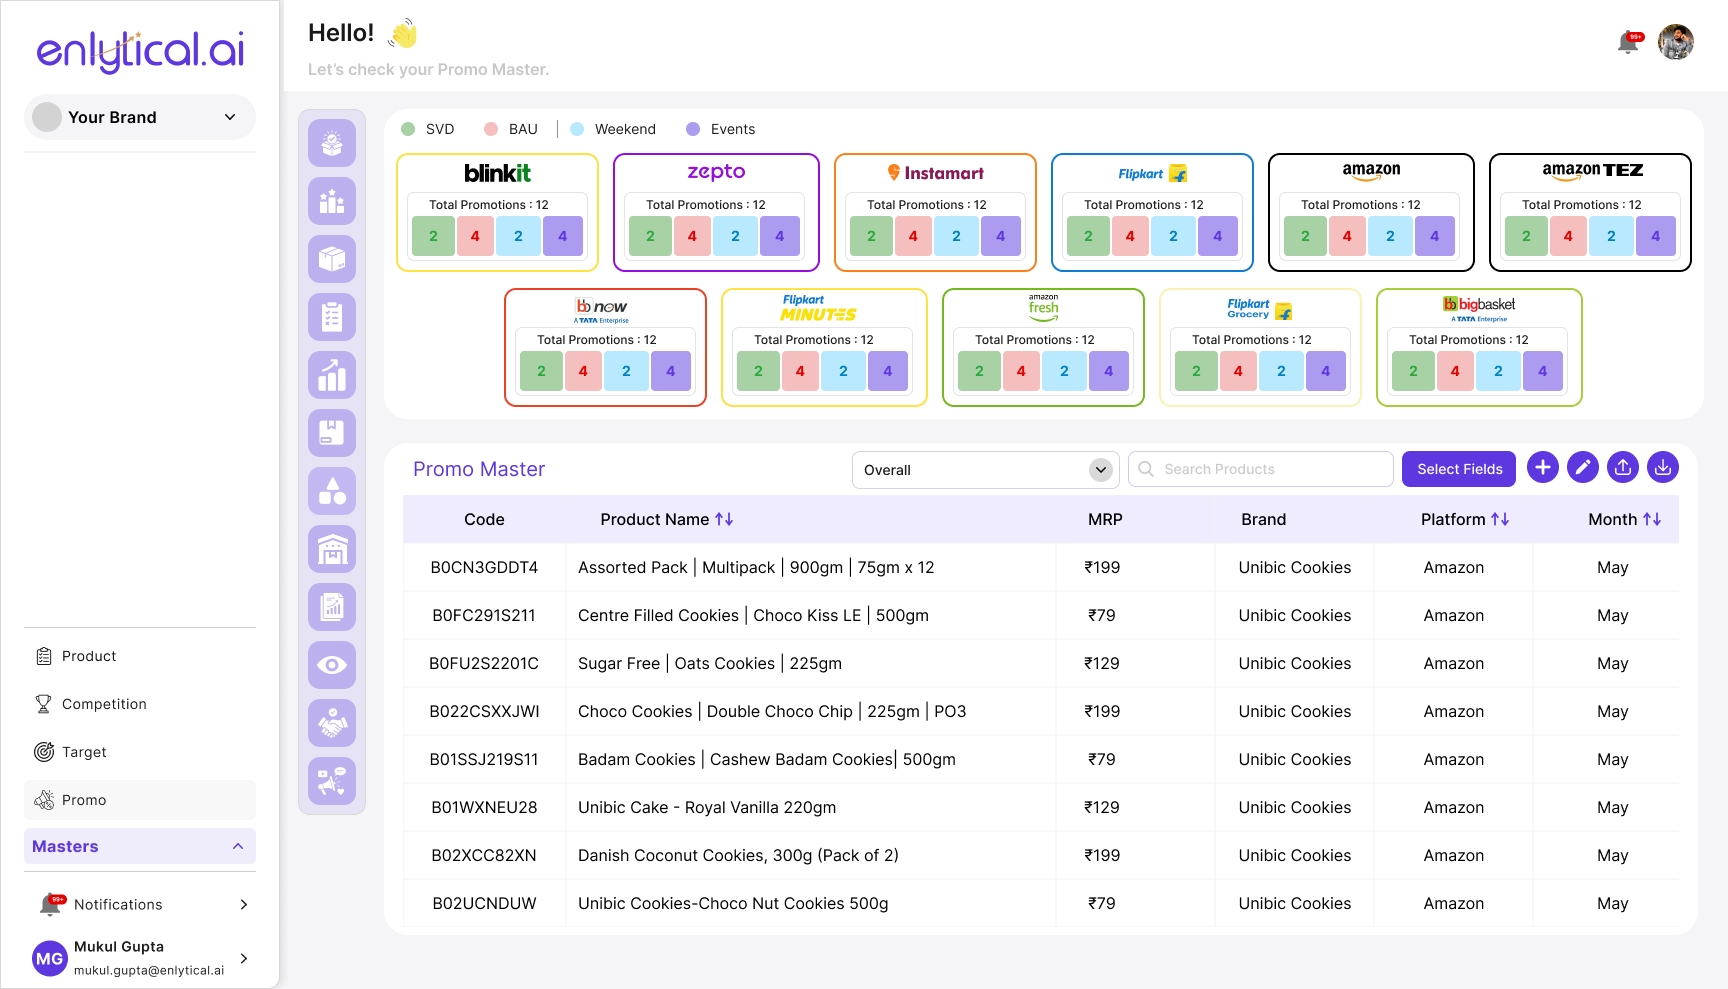Select the Instamart platform card
This screenshot has height=989, width=1728.
point(935,212)
